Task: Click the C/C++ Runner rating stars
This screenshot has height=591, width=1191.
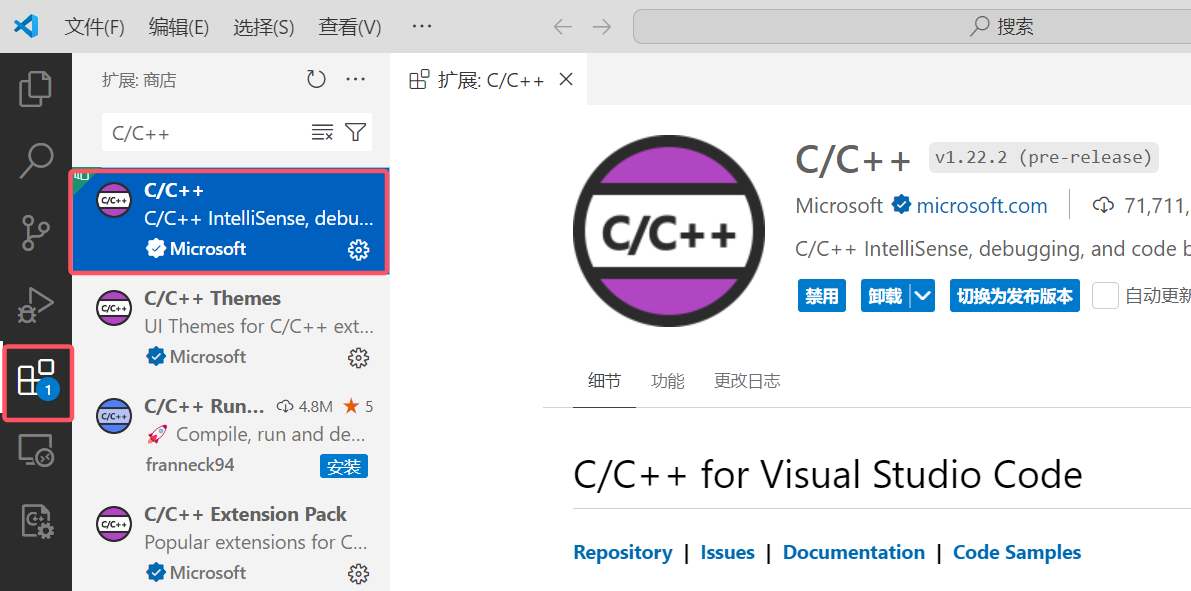Action: point(358,406)
